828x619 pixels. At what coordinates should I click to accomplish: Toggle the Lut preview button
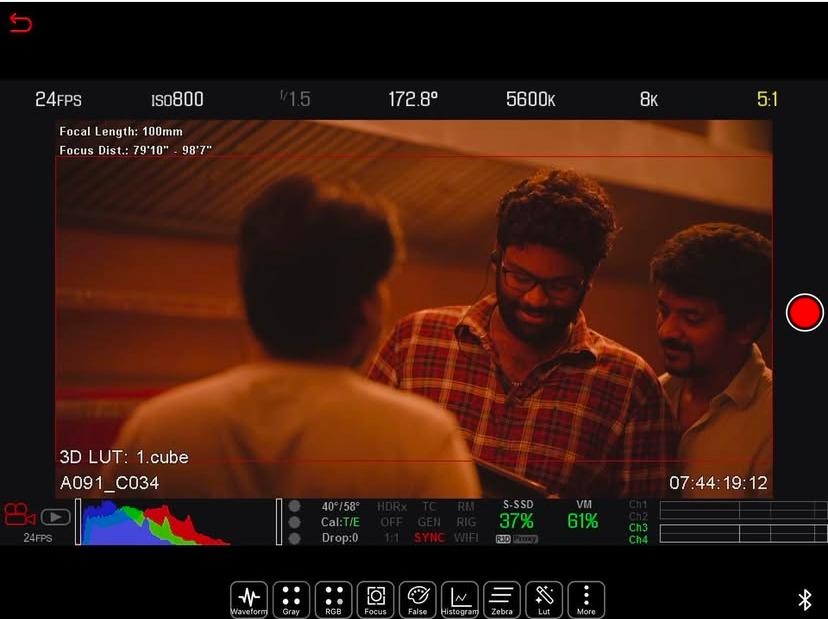pos(544,599)
